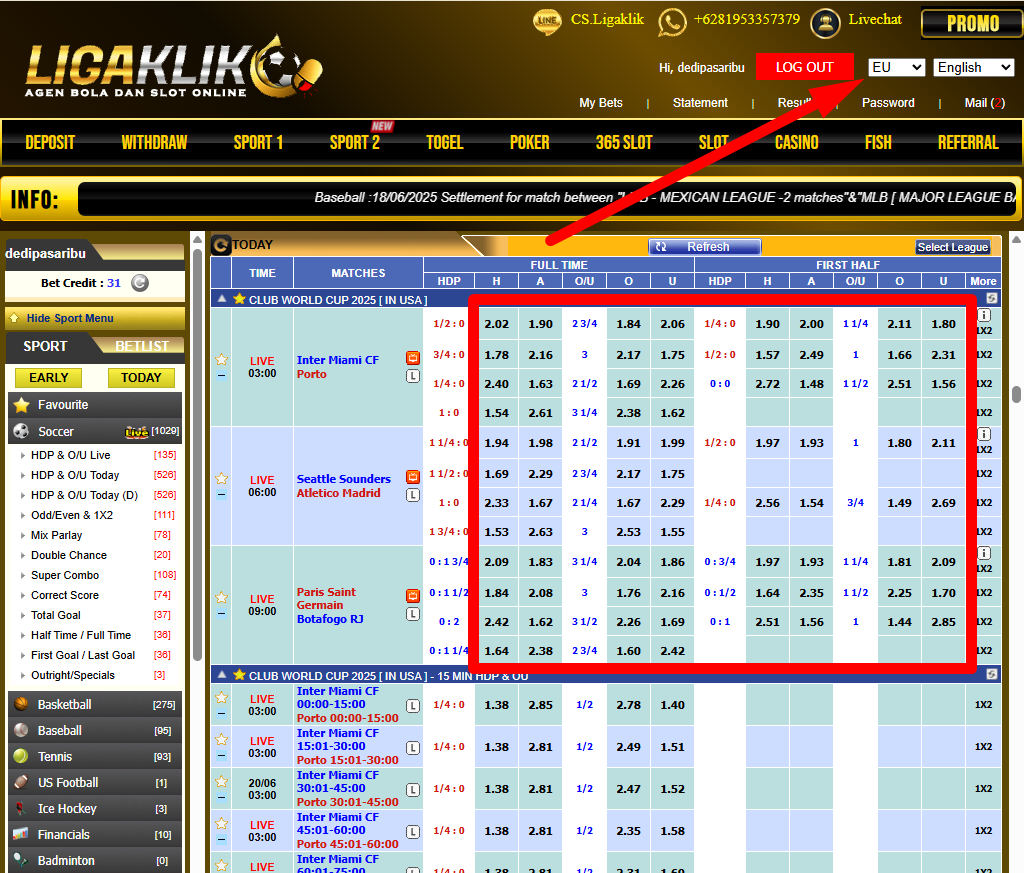This screenshot has height=873, width=1024.
Task: Collapse the Club World Cup 15 Min league section
Action: (222, 675)
